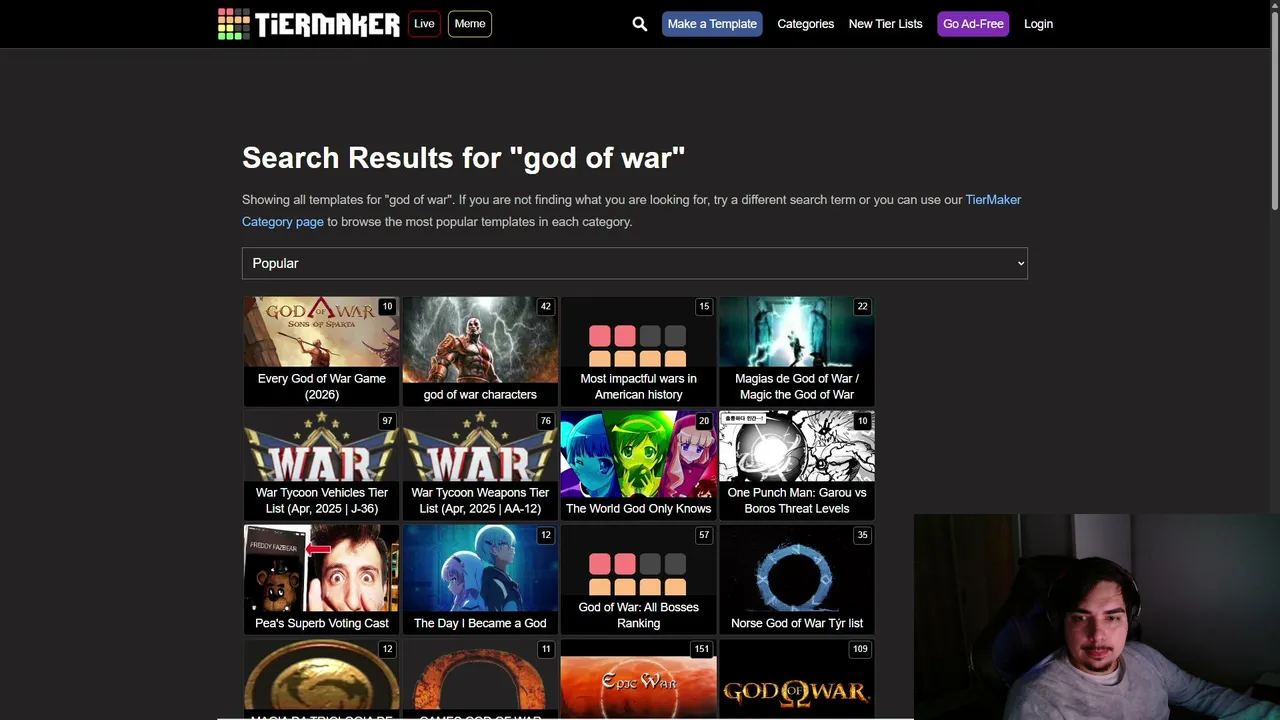Screen dimensions: 1280x720
Task: Click the Go Ad-Free button
Action: [x=973, y=24]
